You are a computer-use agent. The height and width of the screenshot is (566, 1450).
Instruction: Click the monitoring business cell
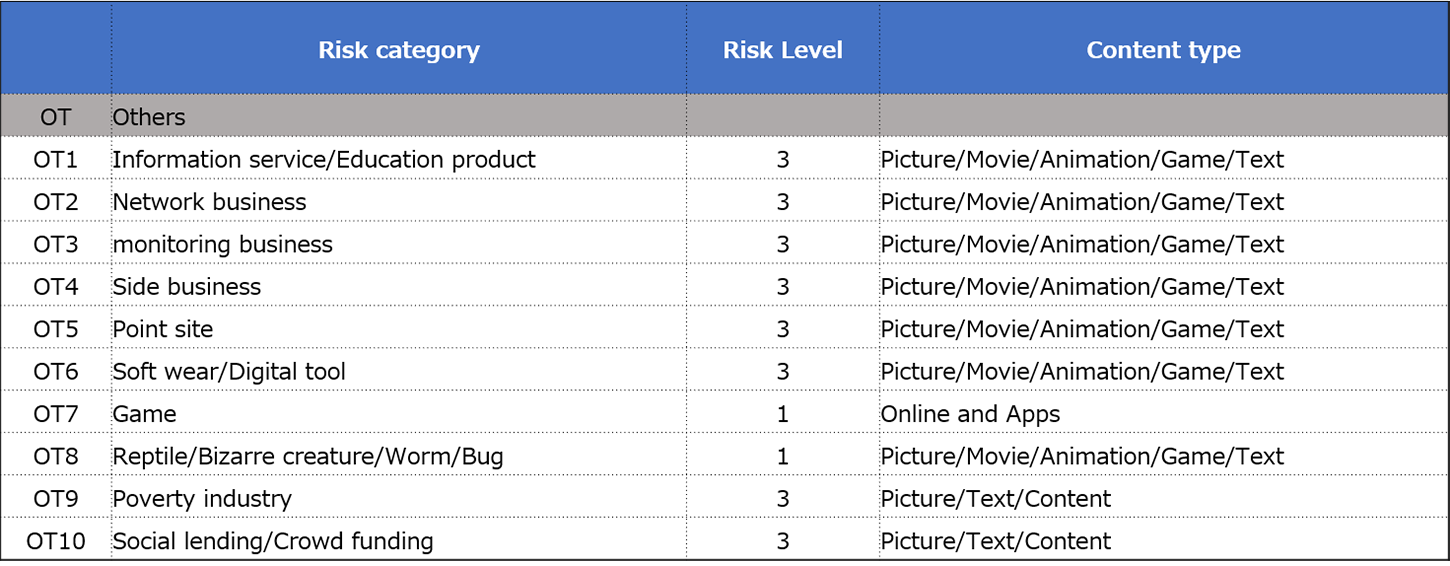[x=223, y=245]
